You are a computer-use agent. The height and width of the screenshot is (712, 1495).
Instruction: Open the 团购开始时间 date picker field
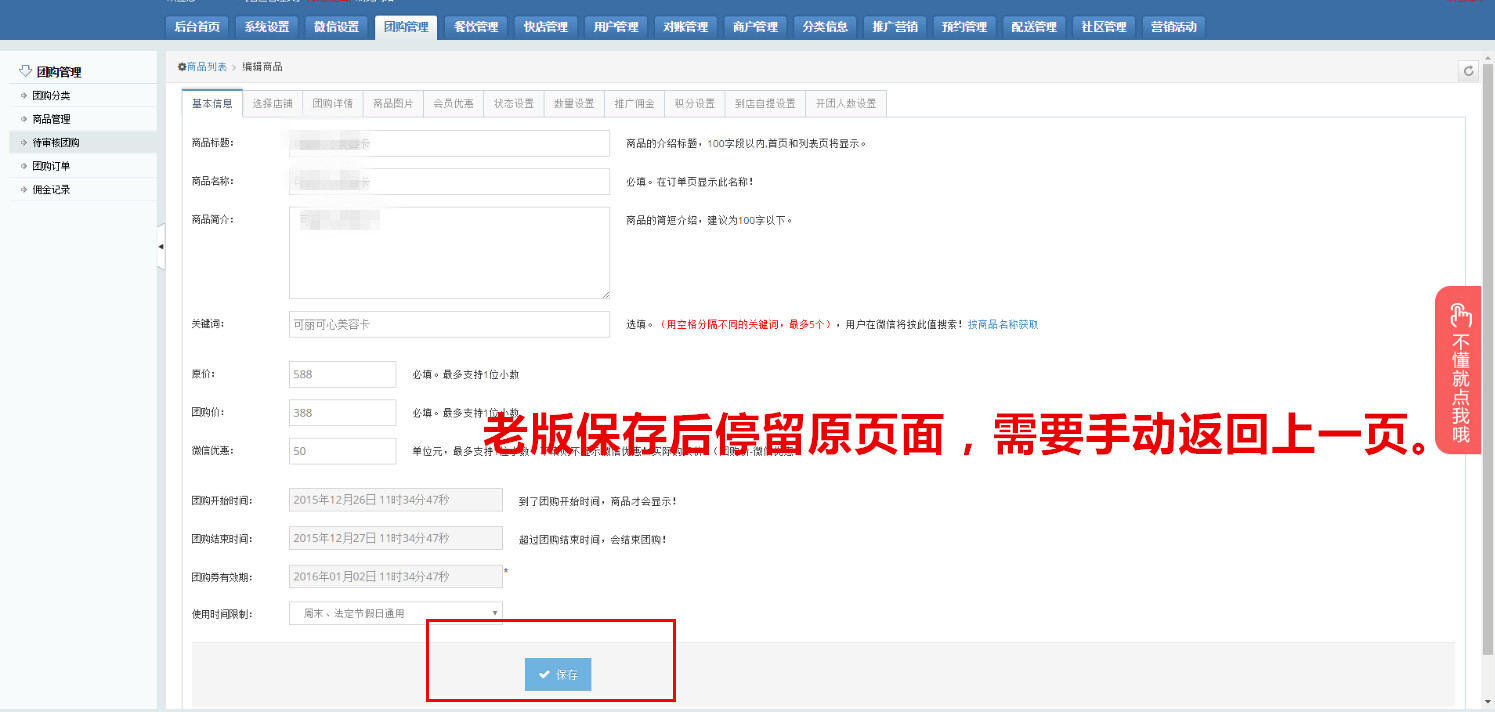tap(396, 501)
